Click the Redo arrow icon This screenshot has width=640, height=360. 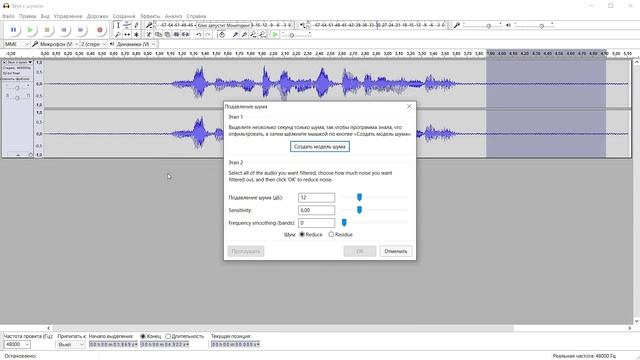[208, 35]
